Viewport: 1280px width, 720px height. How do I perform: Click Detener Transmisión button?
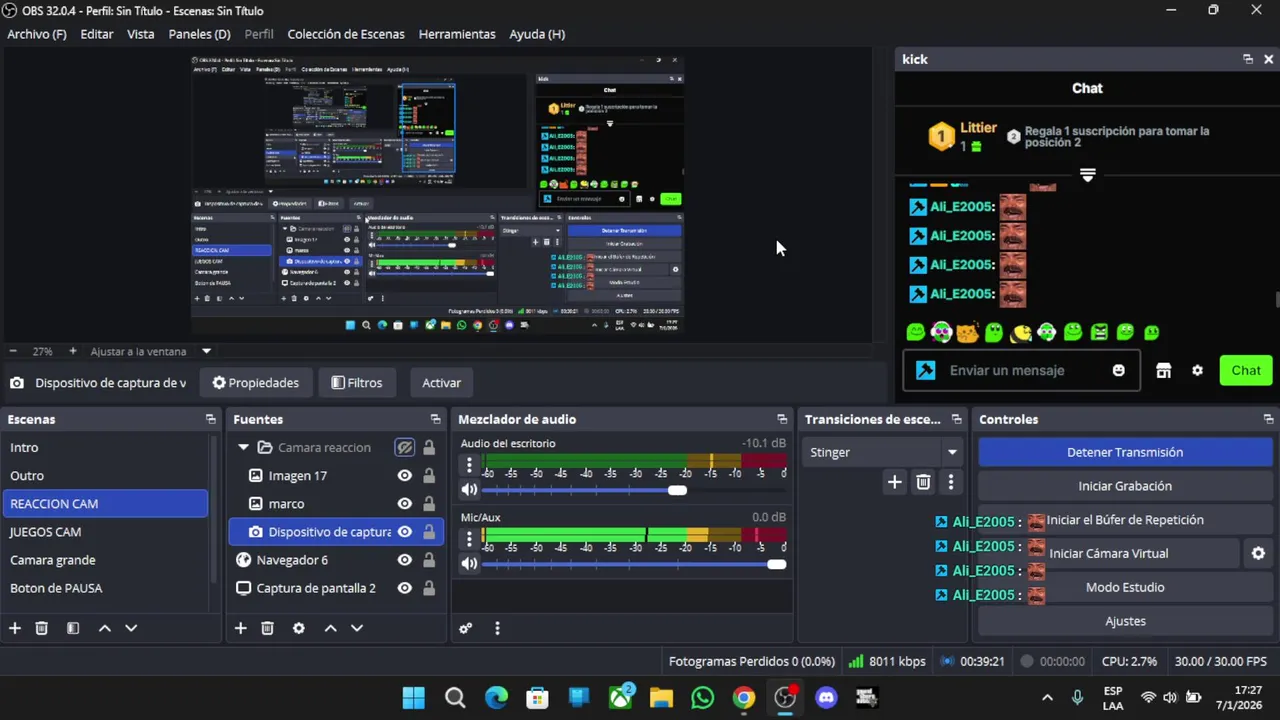tap(1125, 452)
